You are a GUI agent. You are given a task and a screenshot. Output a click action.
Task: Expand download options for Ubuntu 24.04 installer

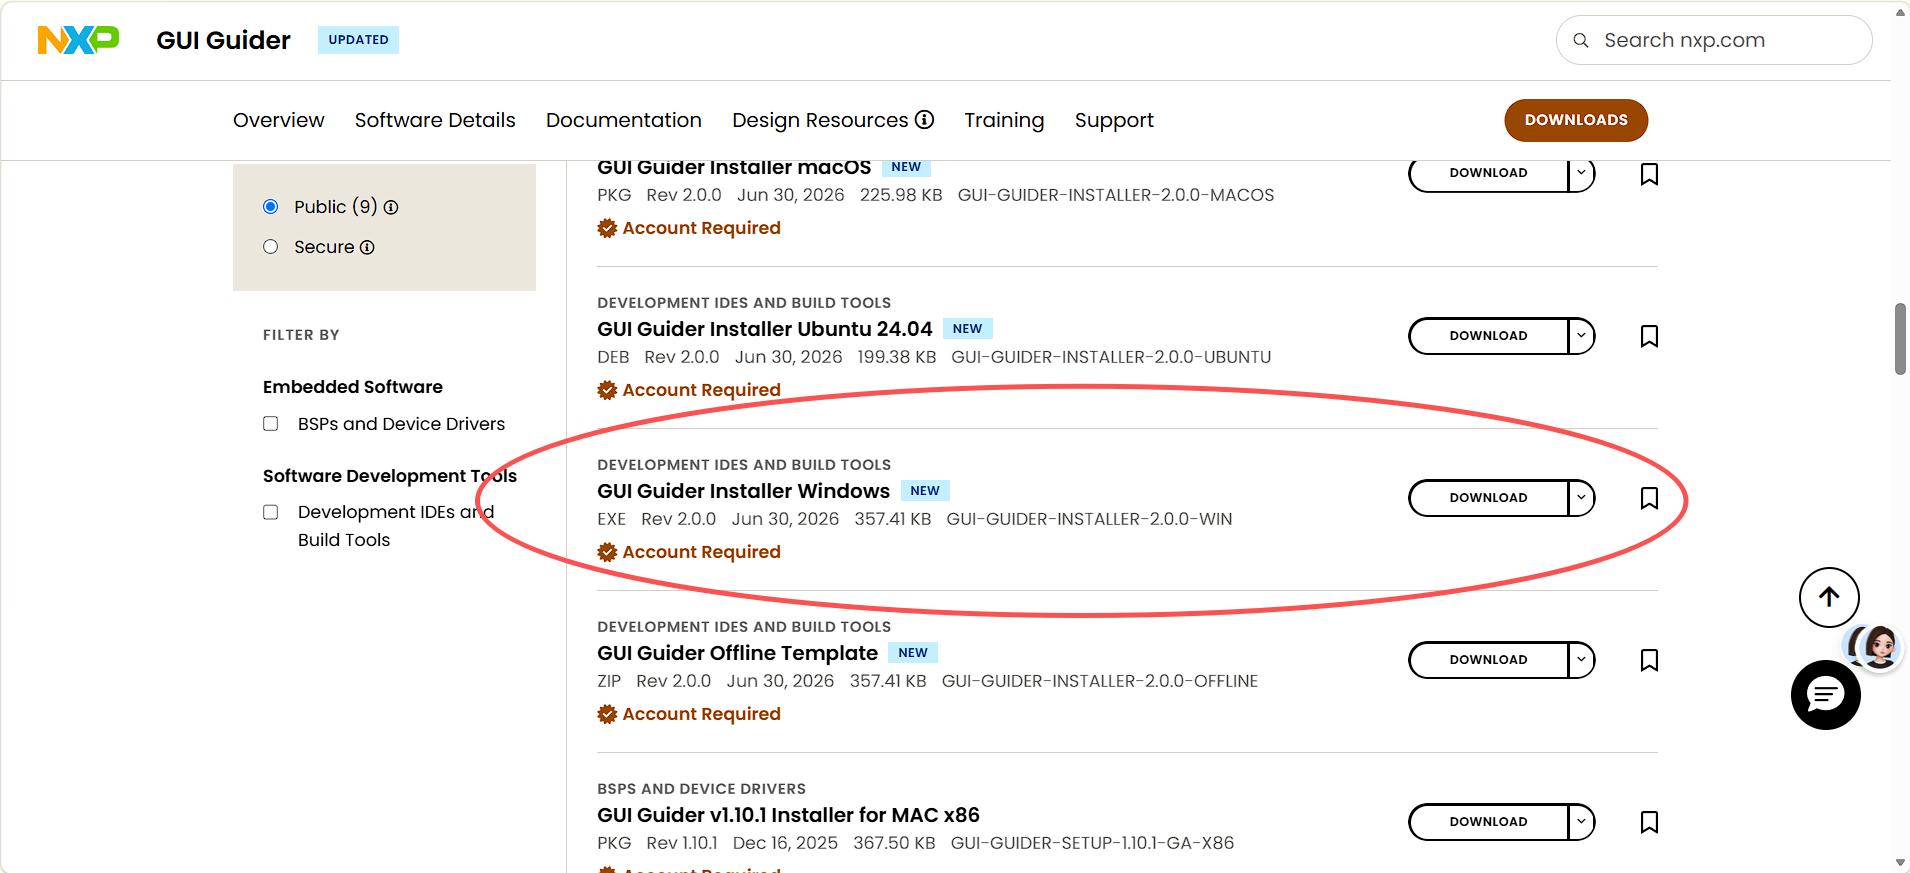1581,336
